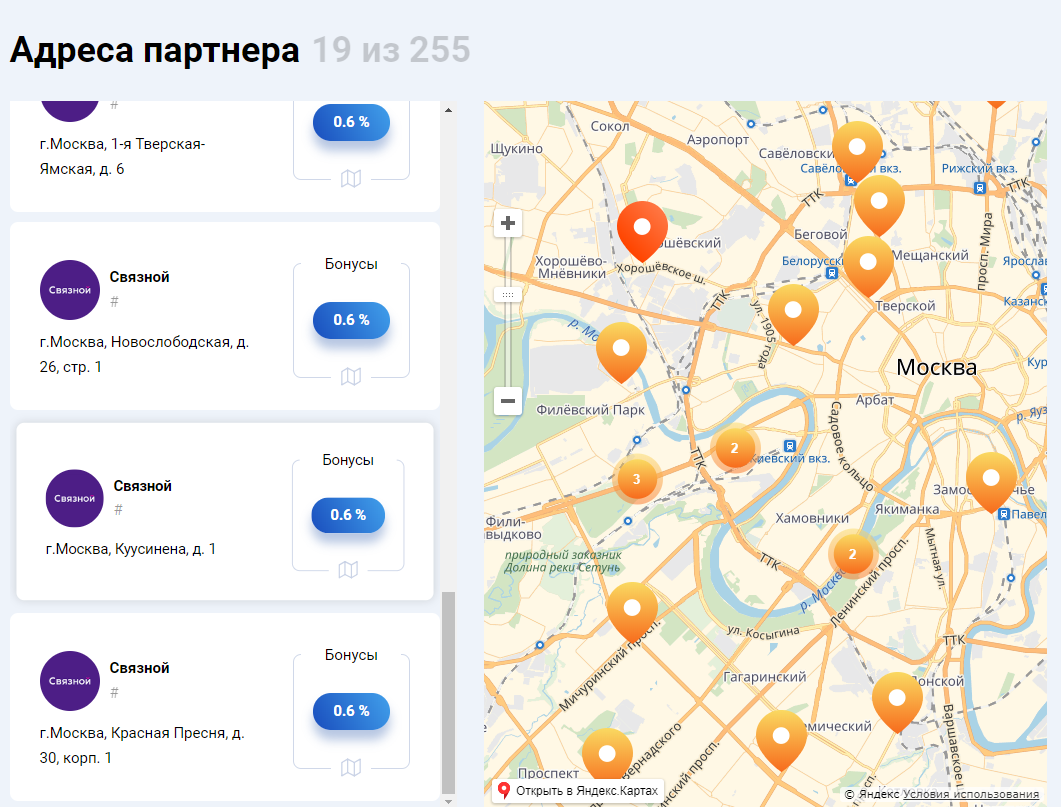Click Связной logo in Новослободская card
Image resolution: width=1061 pixels, height=807 pixels.
[70, 290]
